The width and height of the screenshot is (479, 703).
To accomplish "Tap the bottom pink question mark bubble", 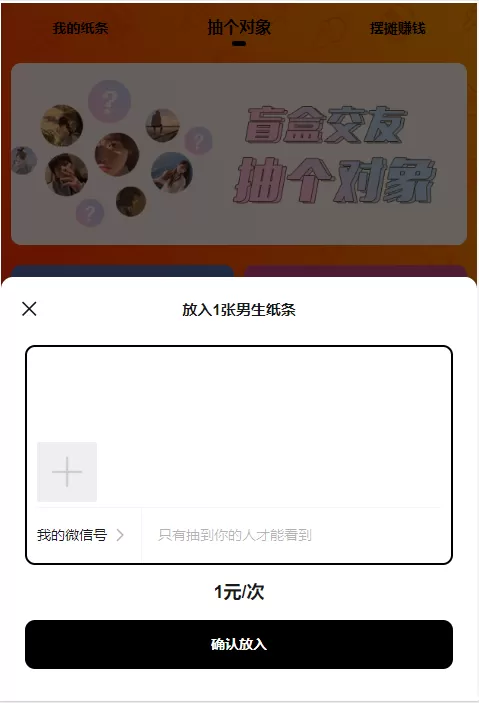I will coord(90,213).
